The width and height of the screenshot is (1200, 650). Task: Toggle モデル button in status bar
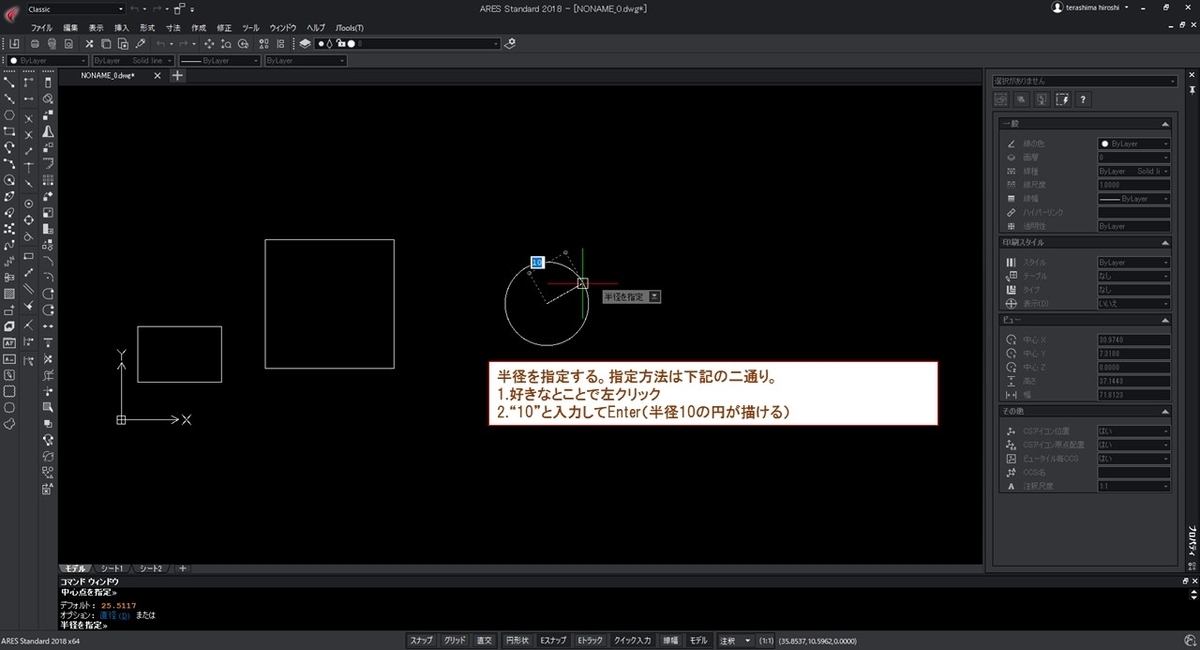698,640
